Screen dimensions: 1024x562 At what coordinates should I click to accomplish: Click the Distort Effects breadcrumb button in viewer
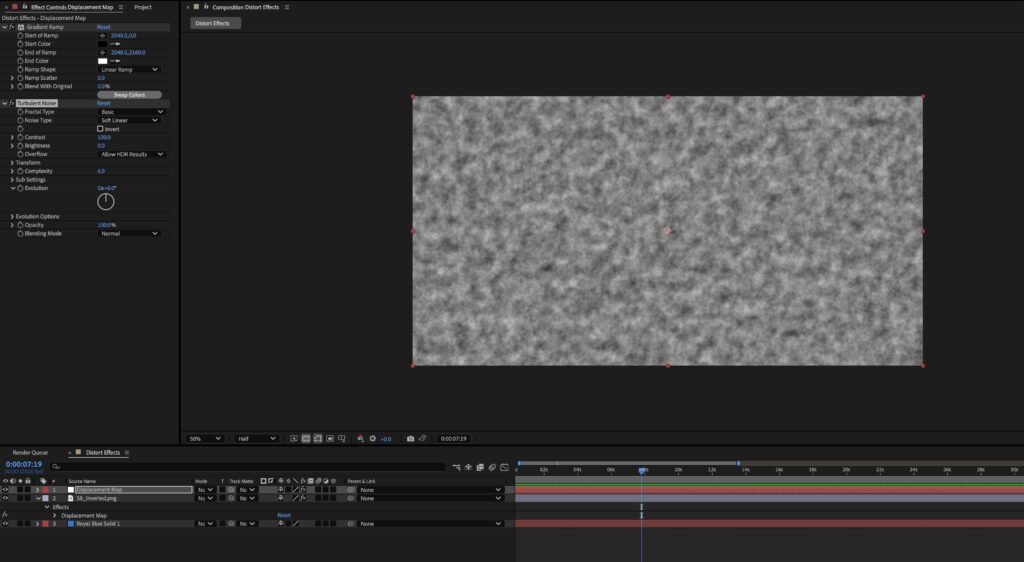pyautogui.click(x=216, y=23)
